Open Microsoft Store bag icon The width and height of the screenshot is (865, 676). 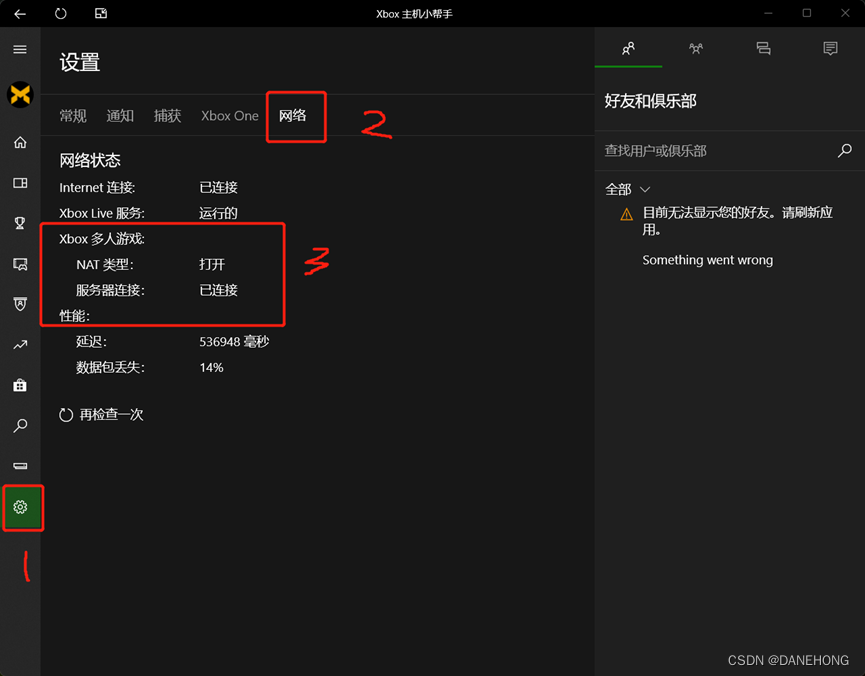click(x=20, y=385)
